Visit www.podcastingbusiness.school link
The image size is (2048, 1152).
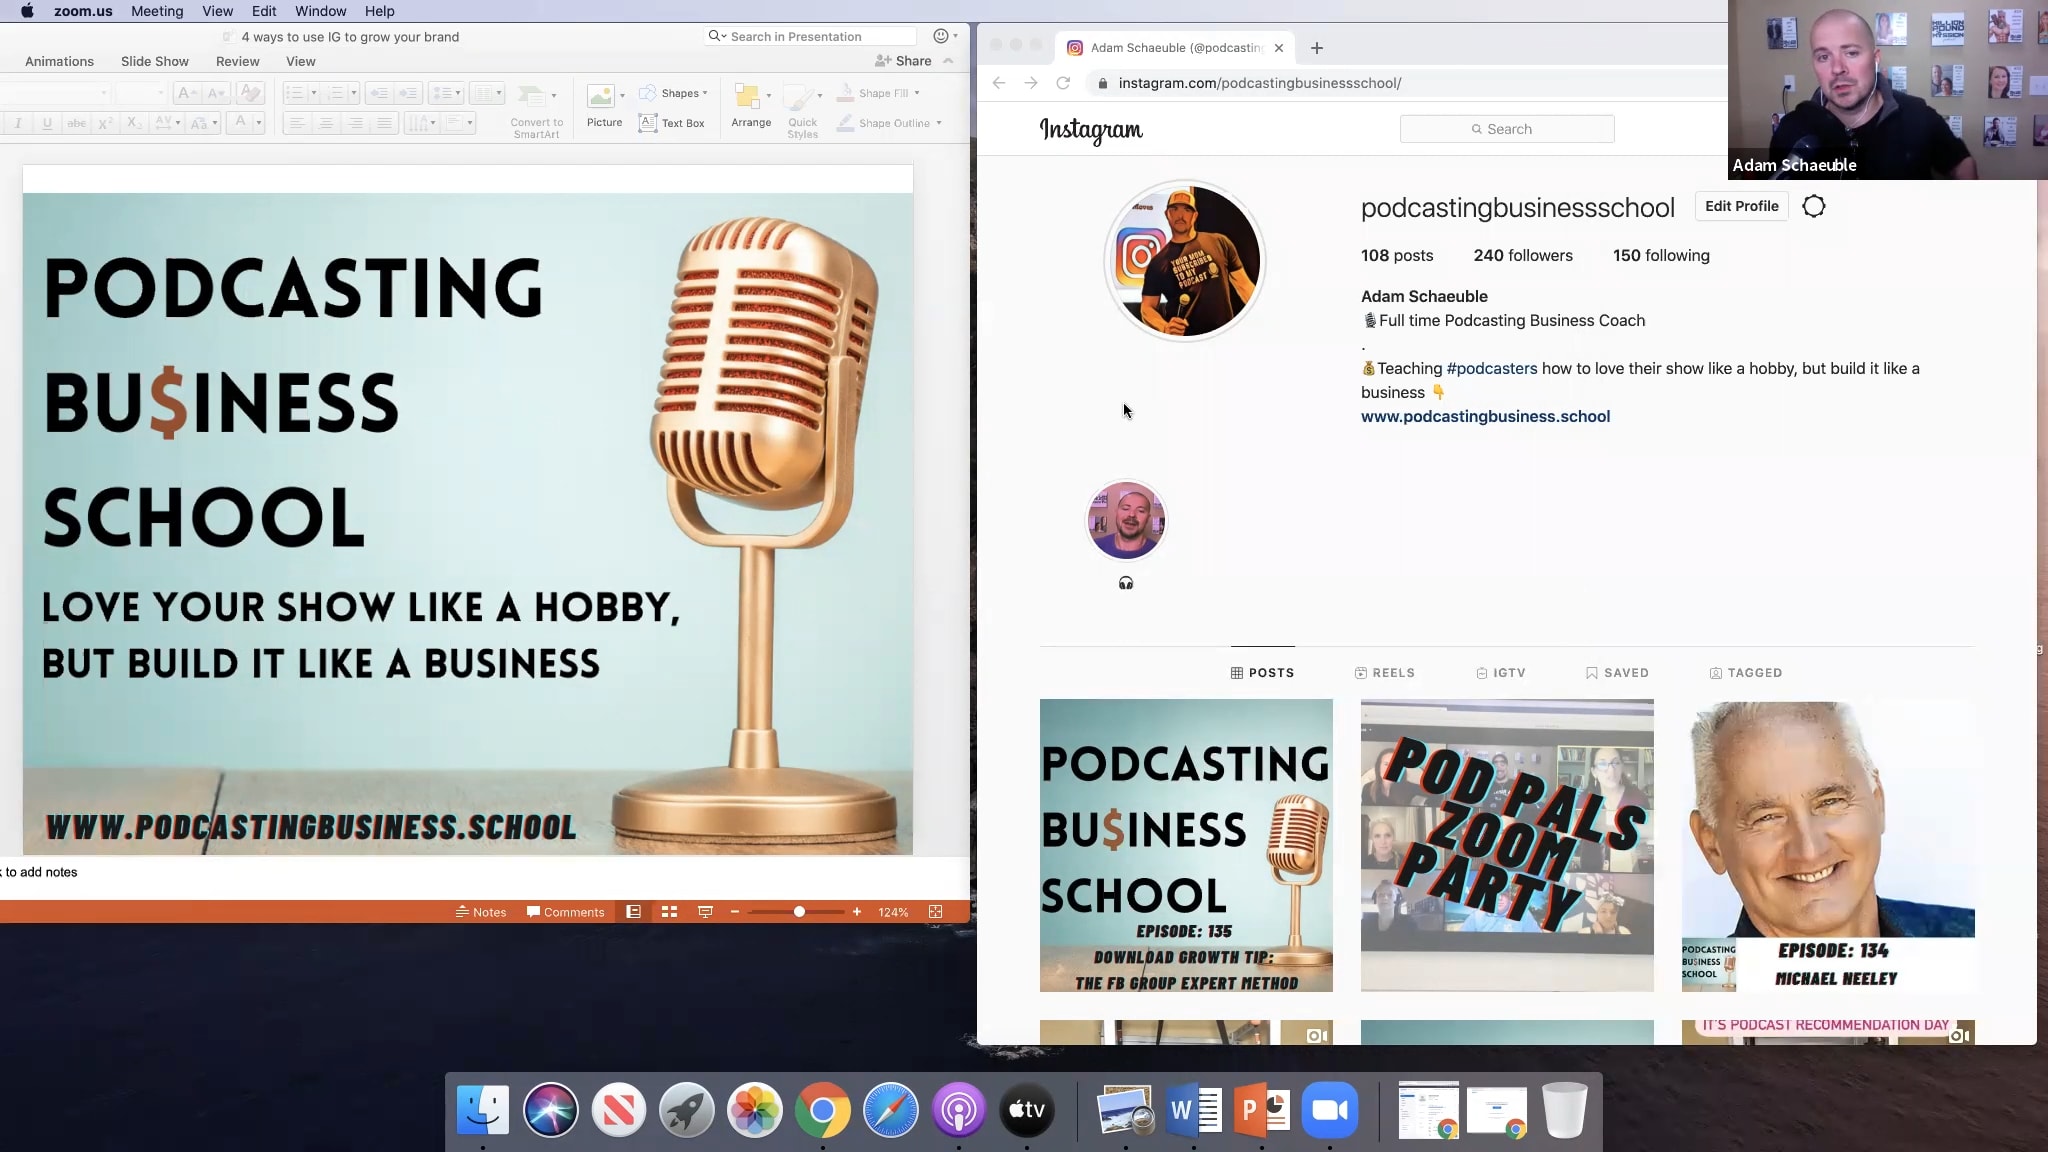tap(1485, 416)
